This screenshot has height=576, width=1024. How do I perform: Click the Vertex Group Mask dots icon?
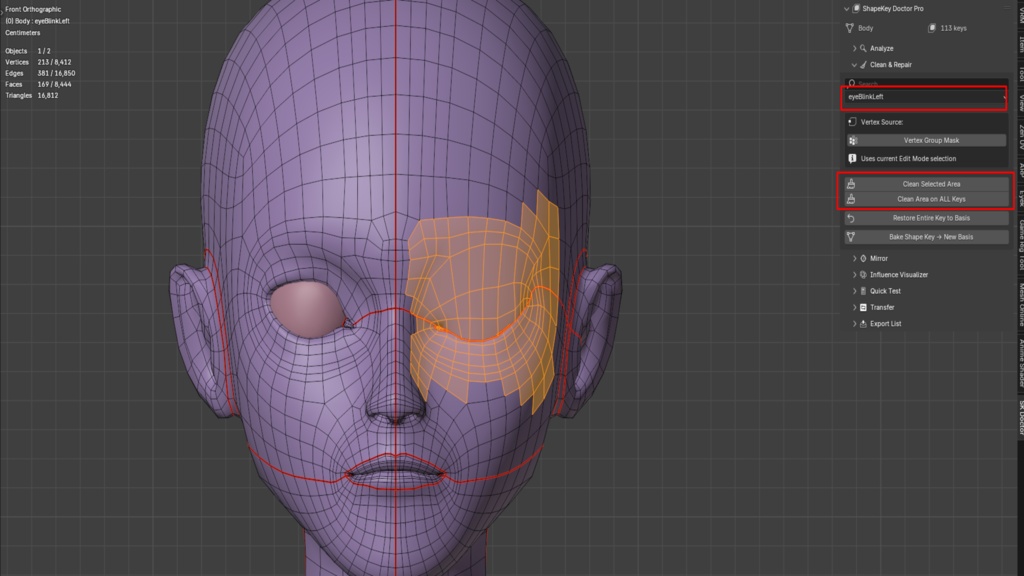click(x=852, y=140)
